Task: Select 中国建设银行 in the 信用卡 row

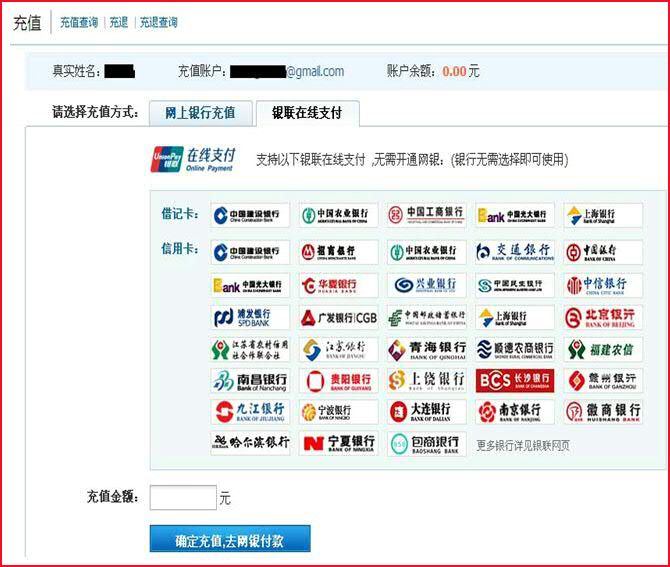Action: (250, 252)
